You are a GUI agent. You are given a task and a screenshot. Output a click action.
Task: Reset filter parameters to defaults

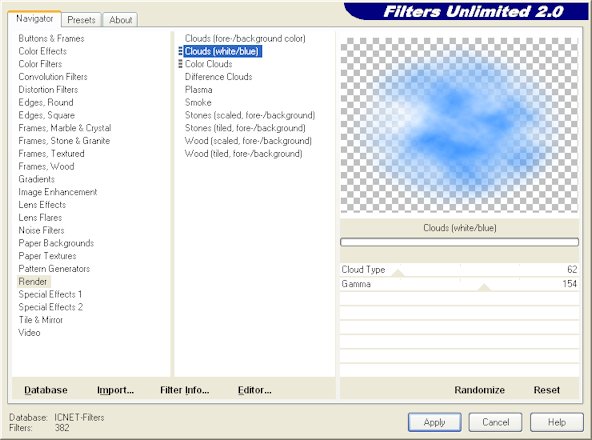pyautogui.click(x=546, y=390)
